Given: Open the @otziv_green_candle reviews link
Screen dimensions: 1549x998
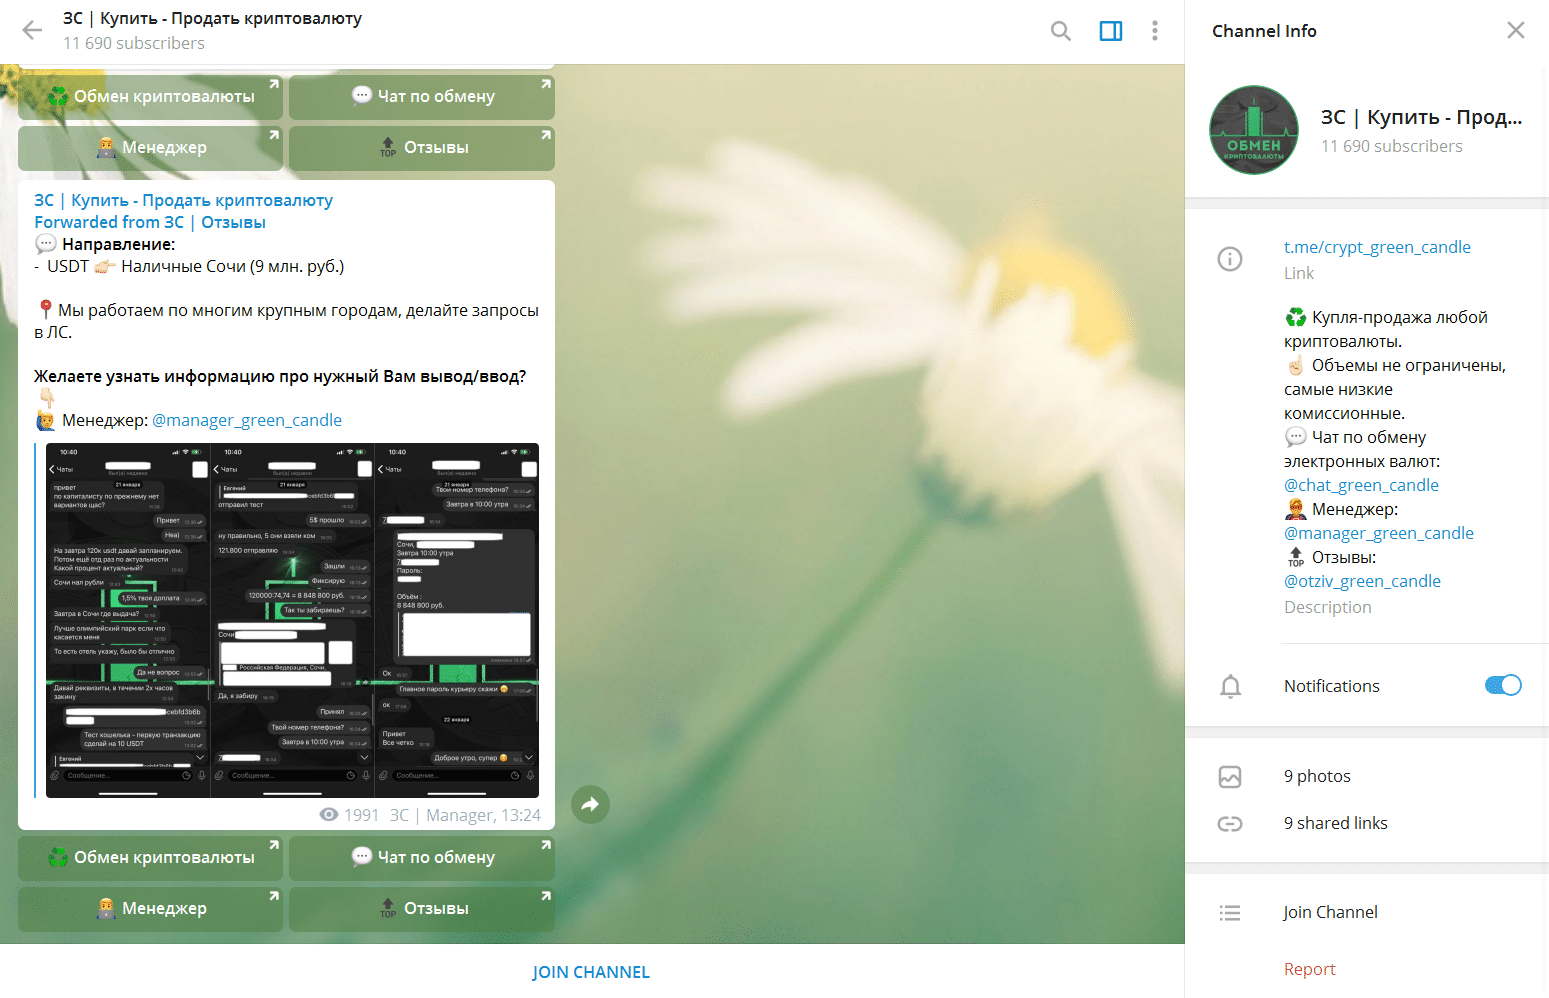Looking at the screenshot, I should click(x=1362, y=581).
